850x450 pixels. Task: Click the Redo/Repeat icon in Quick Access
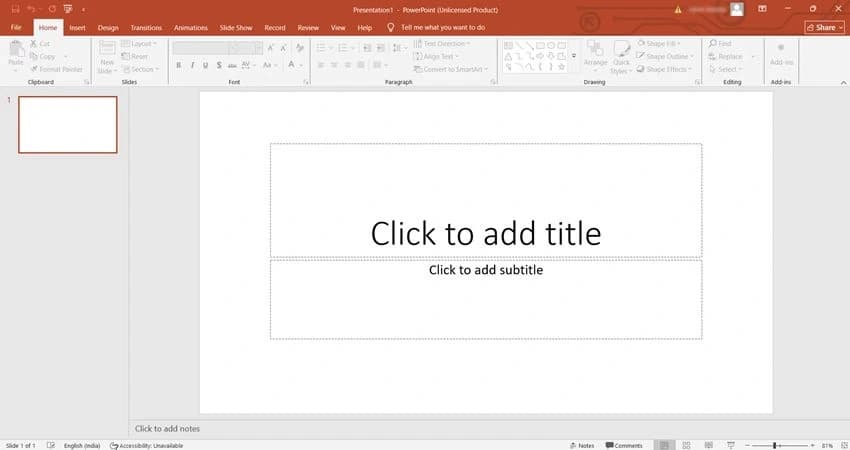(51, 9)
